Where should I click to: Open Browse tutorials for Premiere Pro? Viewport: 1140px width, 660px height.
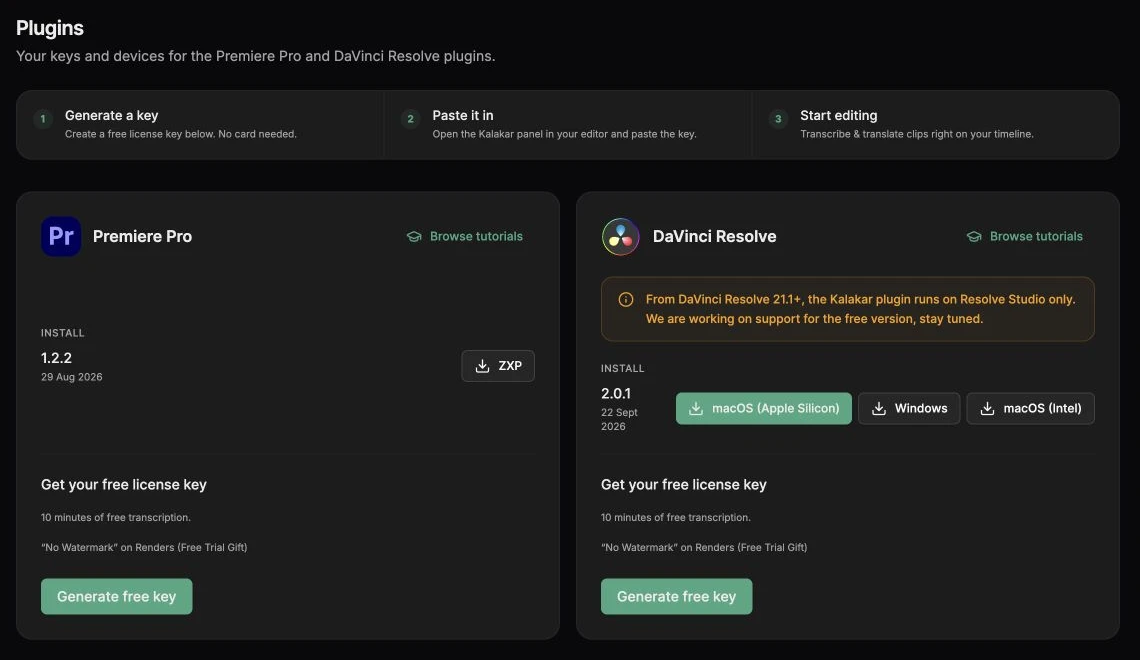pos(465,236)
